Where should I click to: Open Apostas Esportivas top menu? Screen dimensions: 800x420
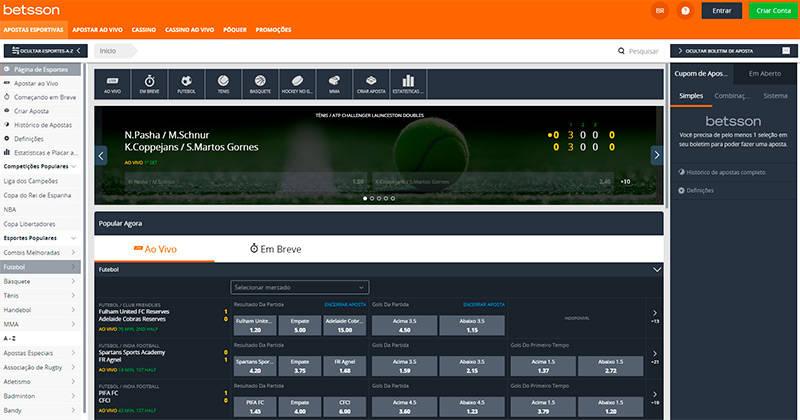(x=33, y=30)
